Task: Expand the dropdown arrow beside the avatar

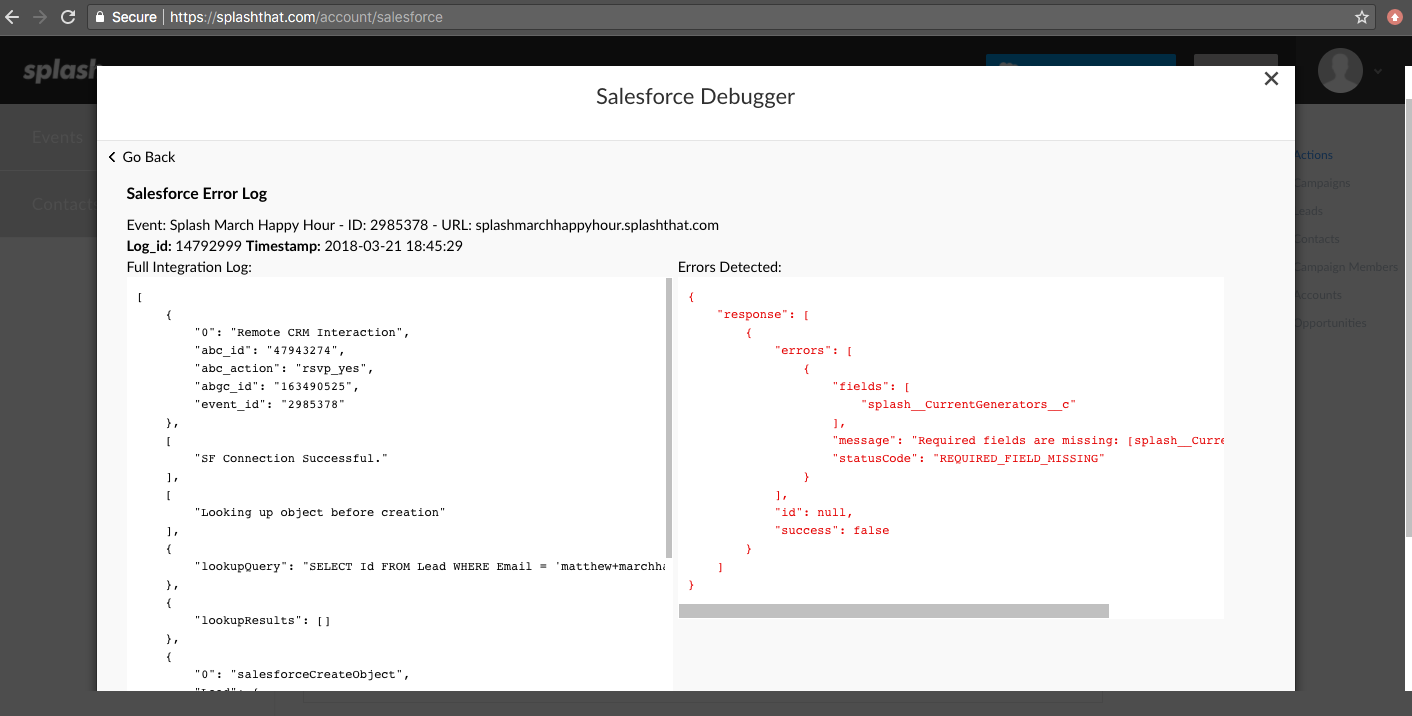Action: point(1378,71)
